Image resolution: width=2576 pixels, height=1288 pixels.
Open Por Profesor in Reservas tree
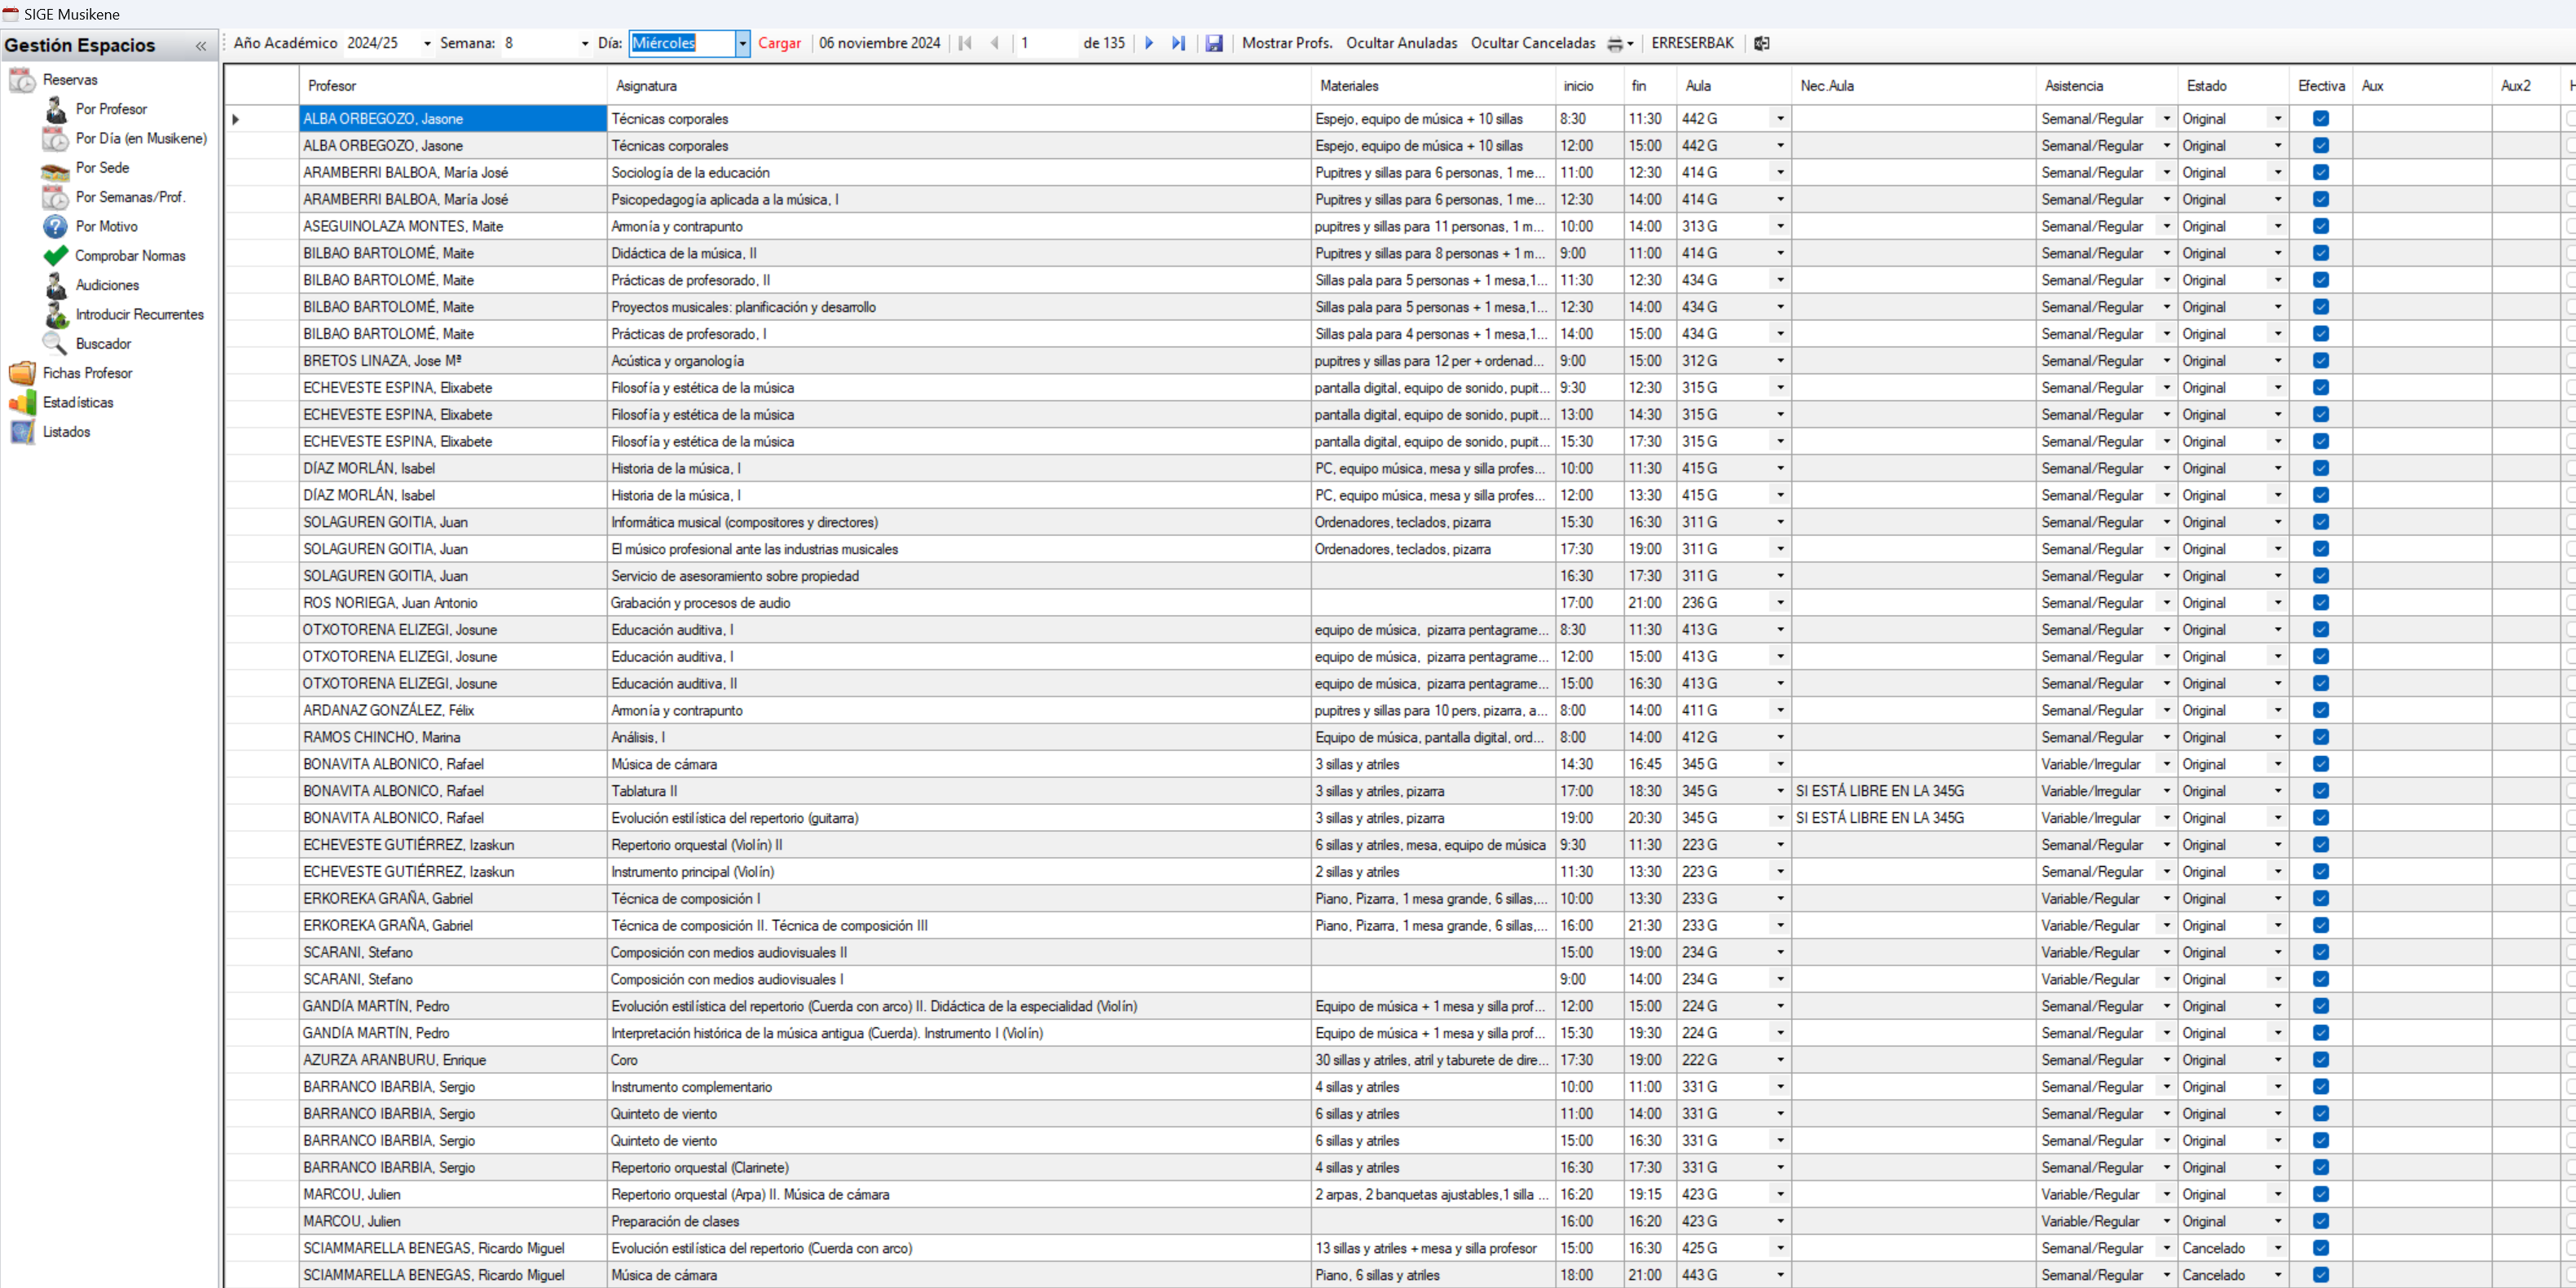[110, 109]
